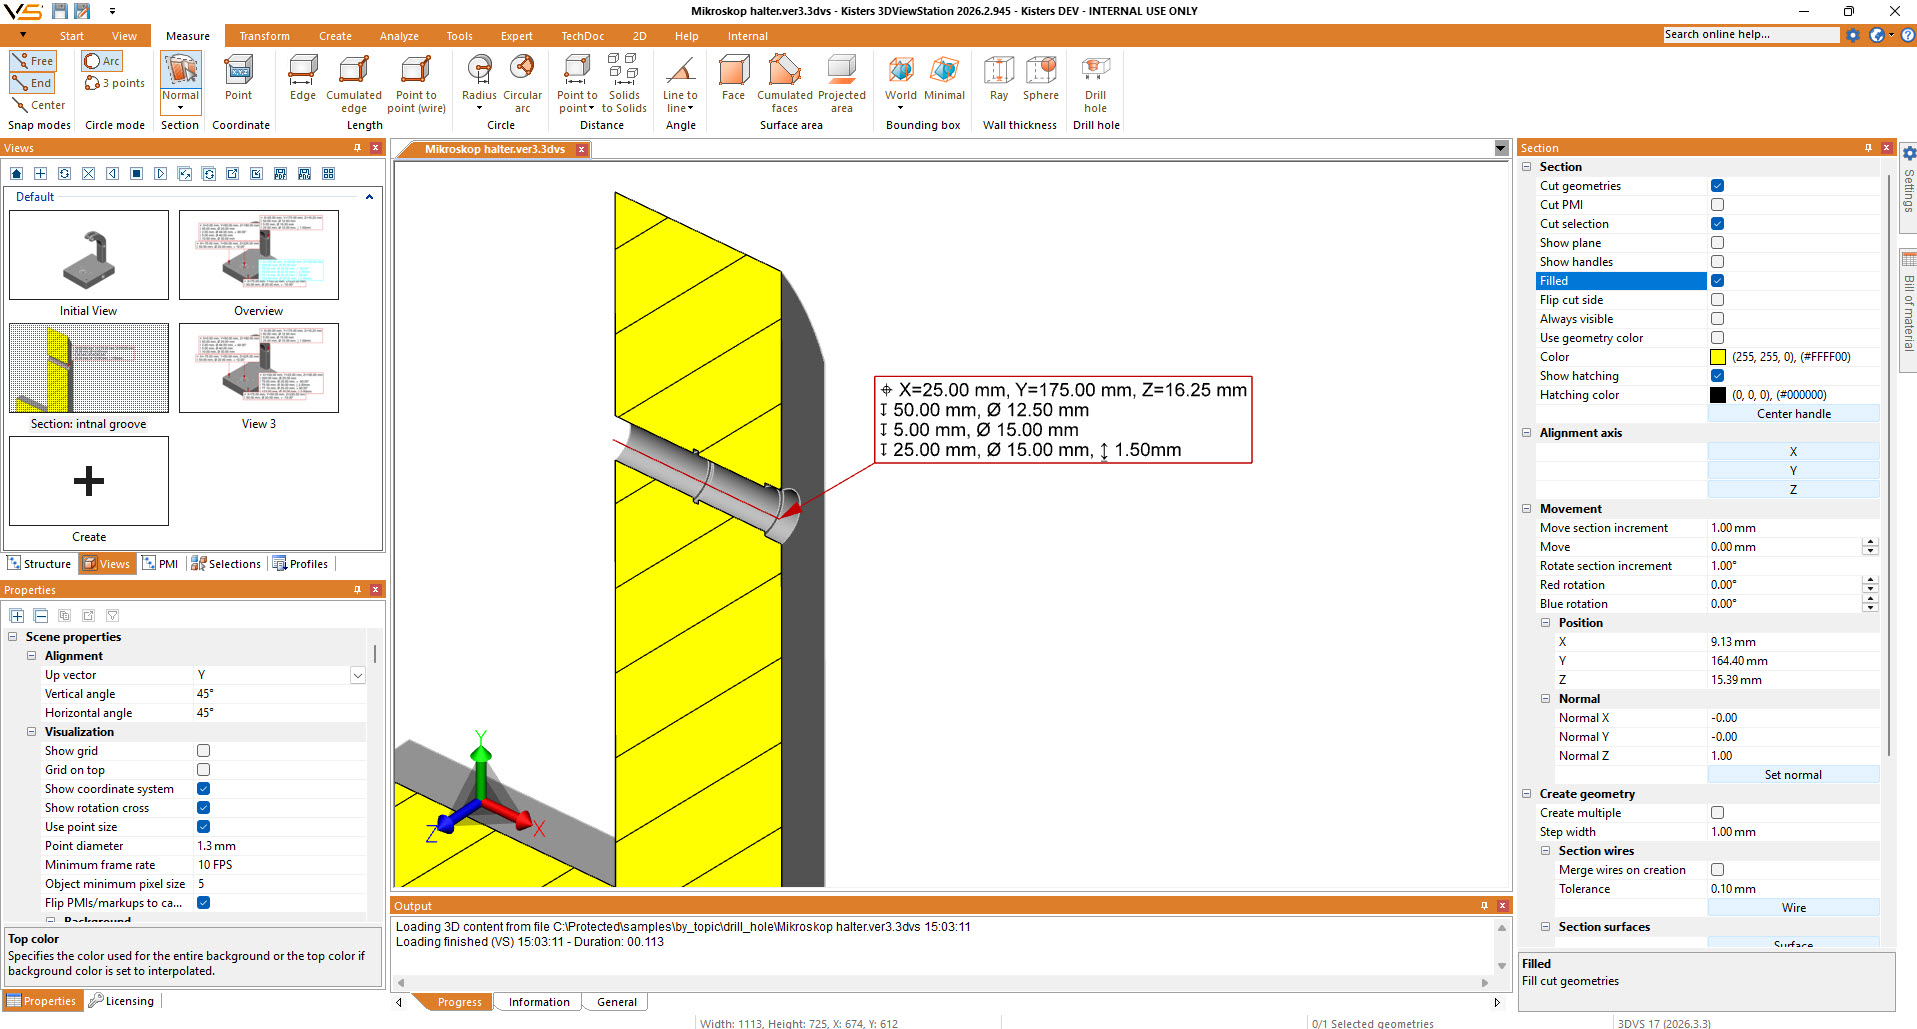Viewport: 1917px width, 1029px height.
Task: Click the Create new view tile
Action: (x=89, y=481)
